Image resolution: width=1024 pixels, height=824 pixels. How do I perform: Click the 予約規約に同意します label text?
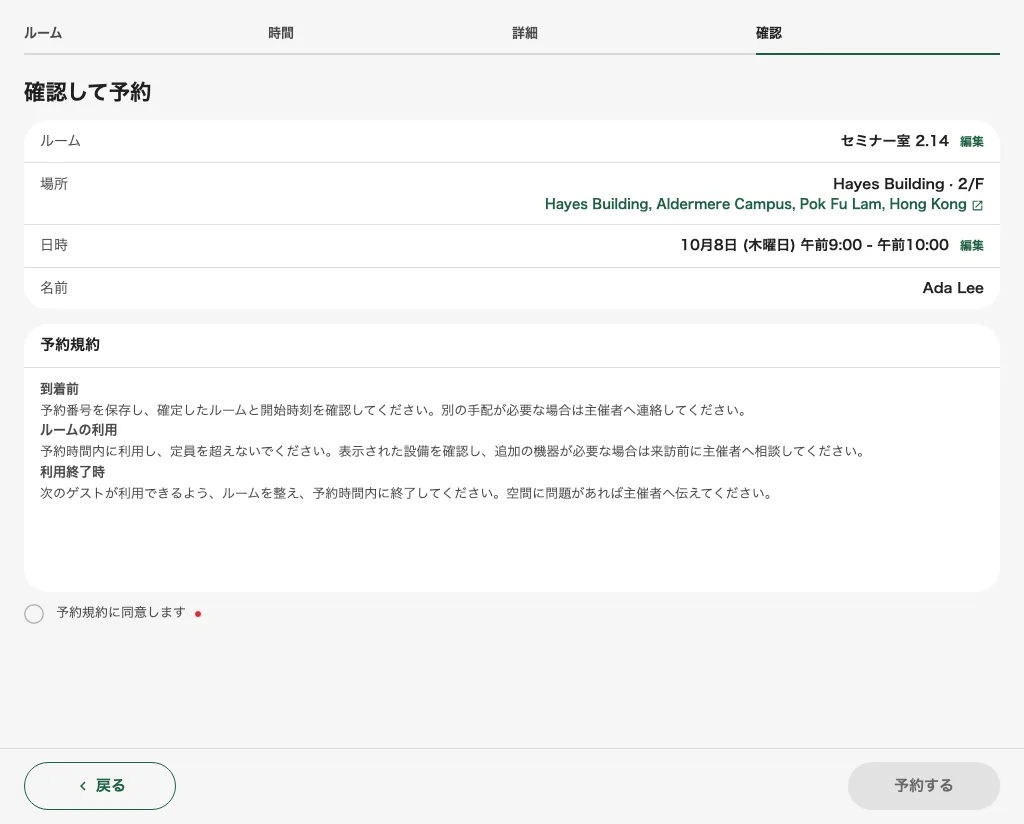(x=121, y=612)
